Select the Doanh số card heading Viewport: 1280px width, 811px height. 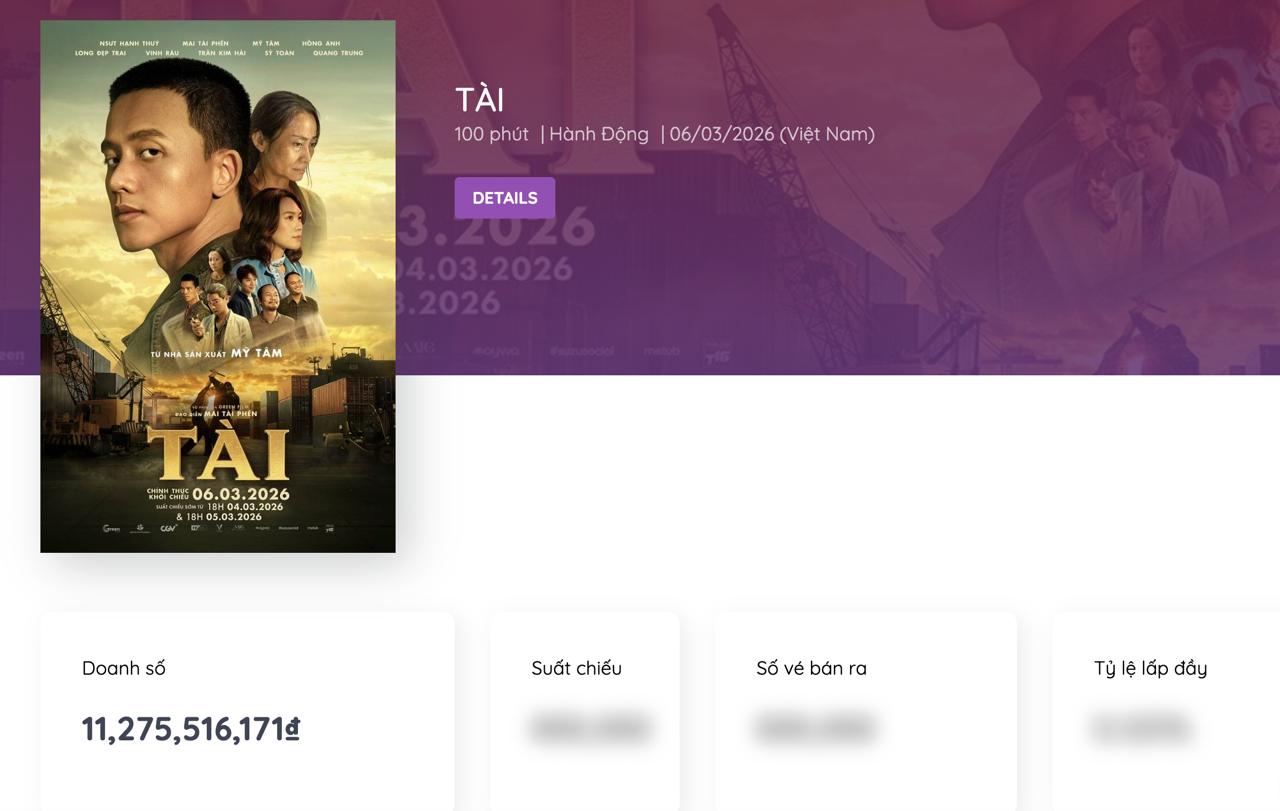tap(123, 668)
